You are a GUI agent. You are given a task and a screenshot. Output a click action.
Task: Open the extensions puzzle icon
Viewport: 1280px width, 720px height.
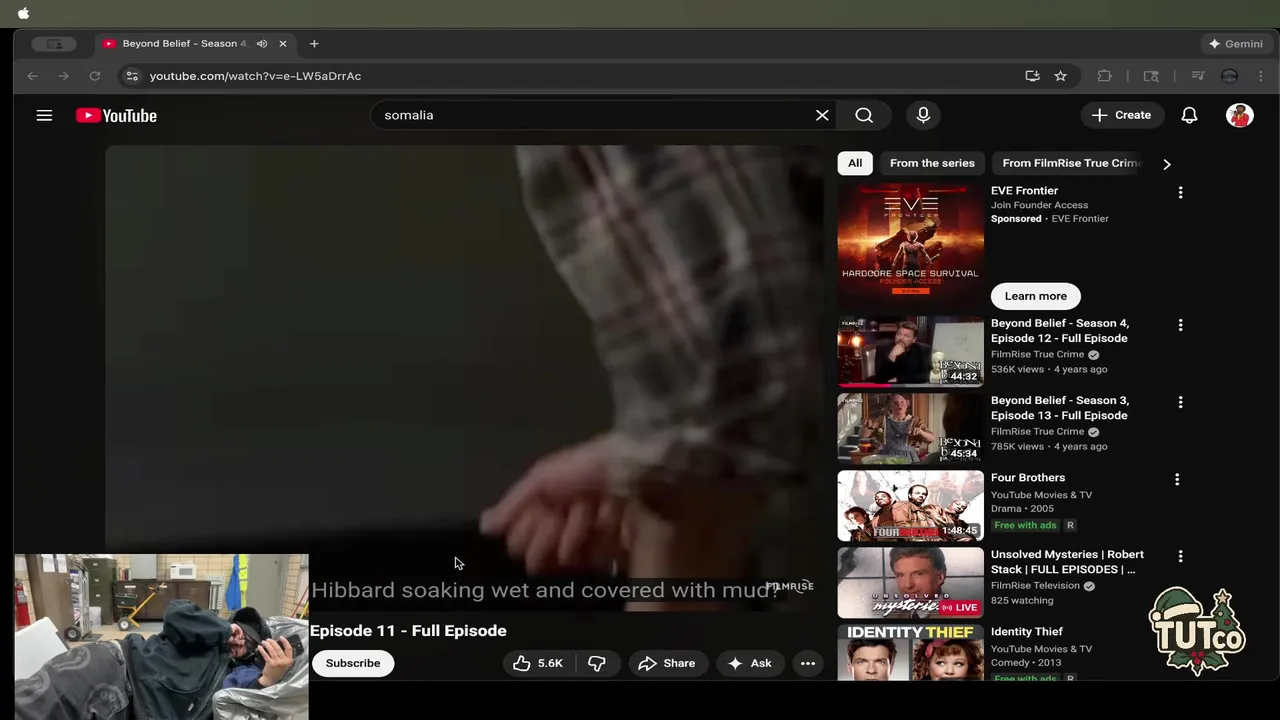[1104, 76]
